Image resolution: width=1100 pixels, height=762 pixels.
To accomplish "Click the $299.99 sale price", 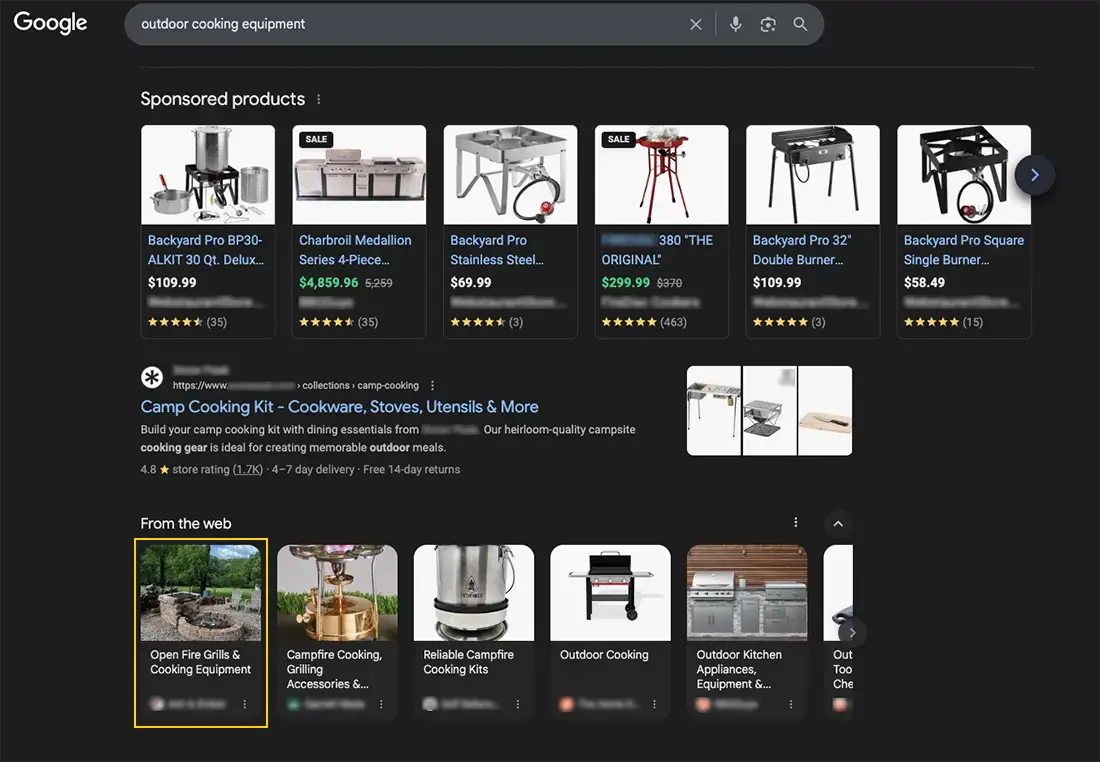I will (x=626, y=283).
